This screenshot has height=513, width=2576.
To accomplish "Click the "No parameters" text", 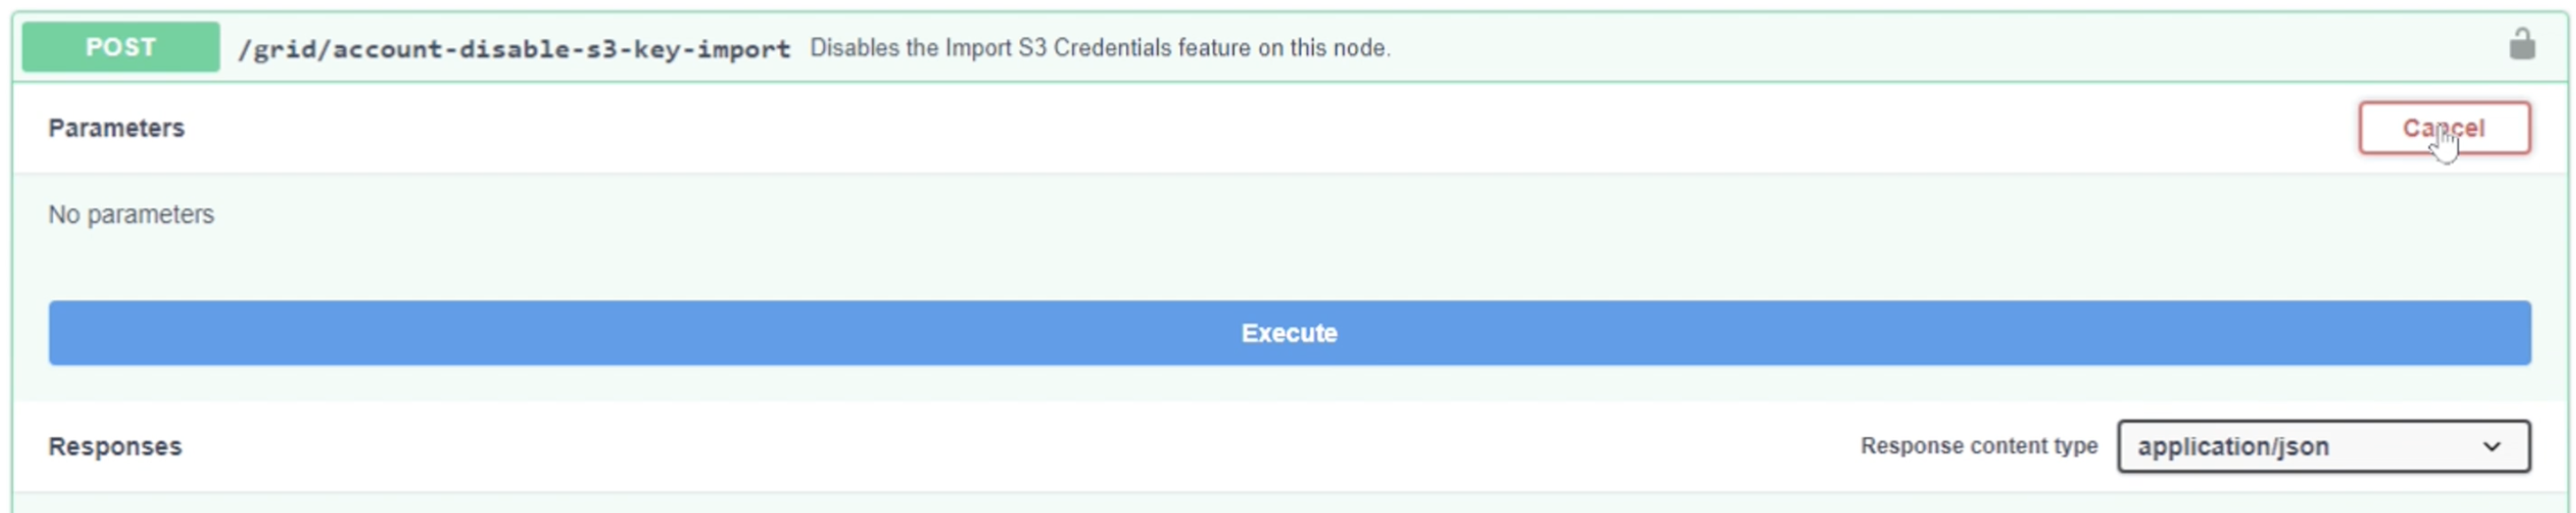I will tap(131, 214).
